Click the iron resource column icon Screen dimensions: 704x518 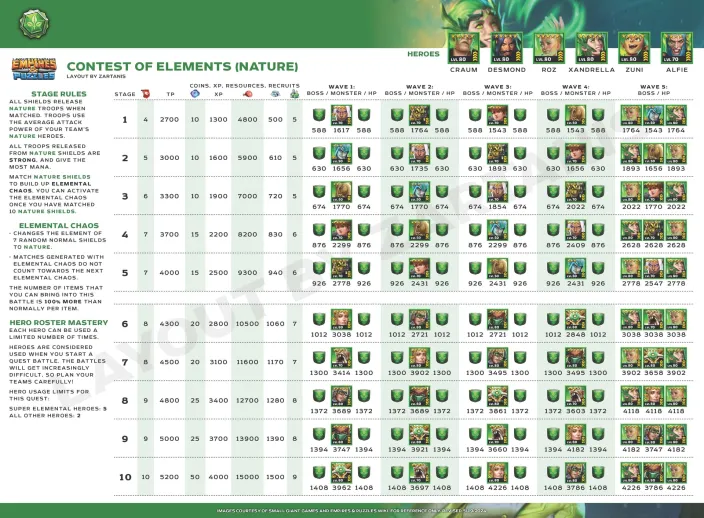coord(277,93)
